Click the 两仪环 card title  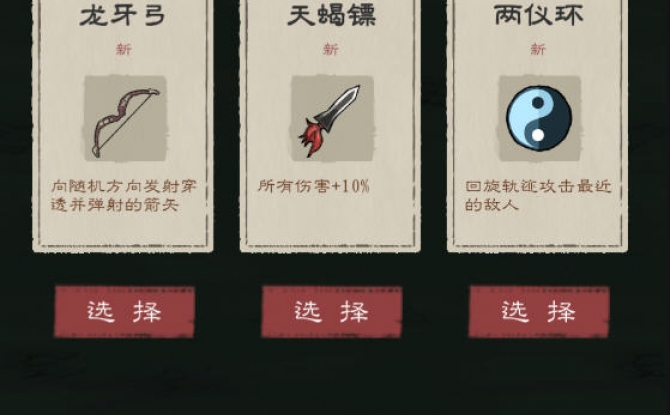pyautogui.click(x=539, y=15)
